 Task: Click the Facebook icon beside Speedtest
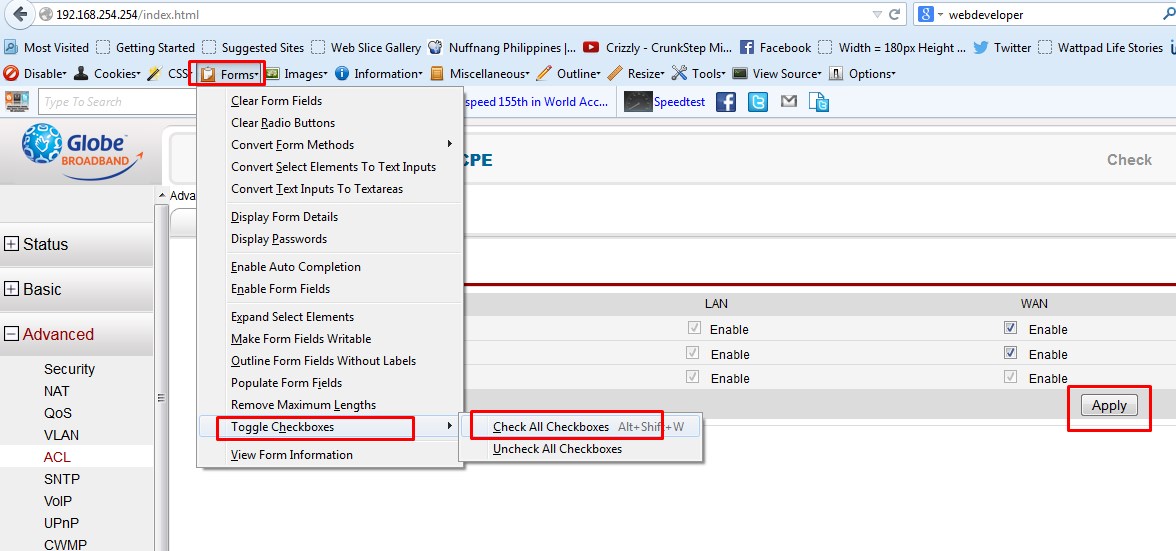click(725, 102)
